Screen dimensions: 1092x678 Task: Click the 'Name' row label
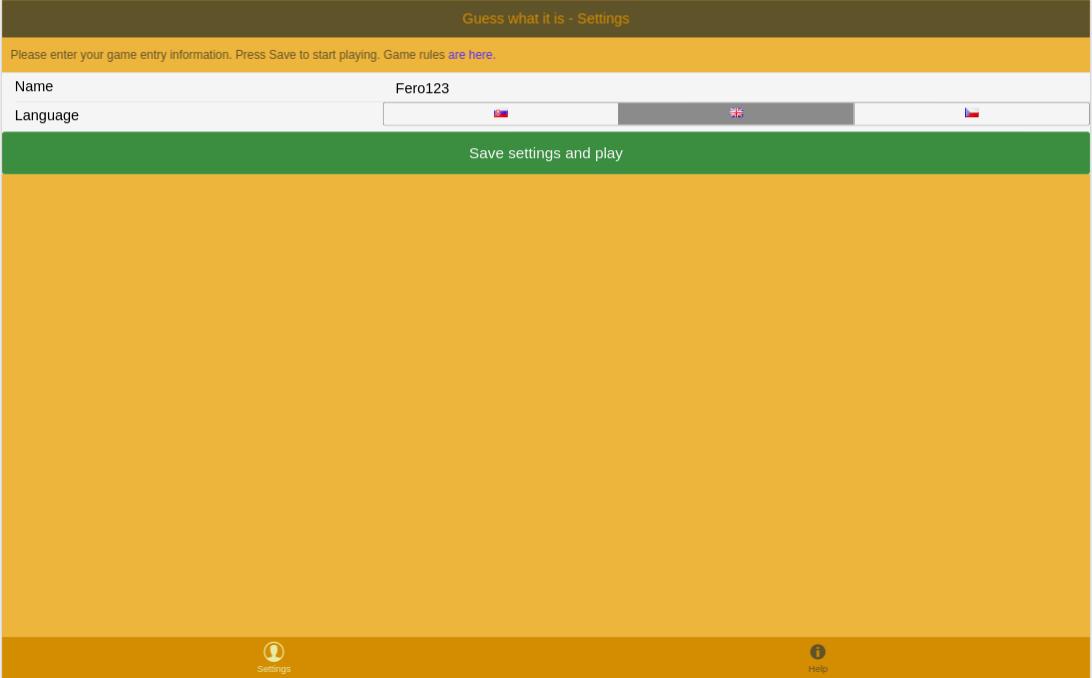(x=34, y=87)
